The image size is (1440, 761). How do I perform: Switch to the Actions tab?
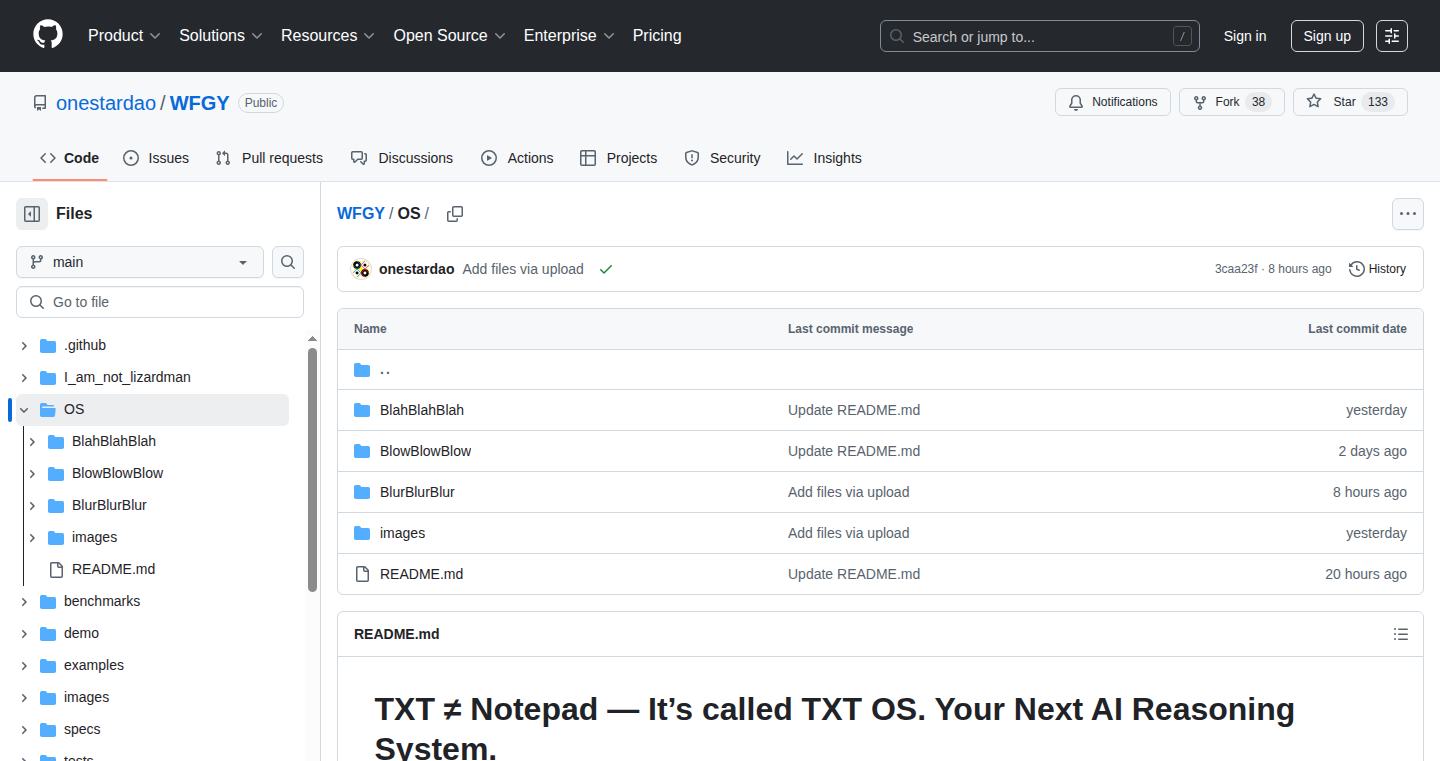[x=517, y=158]
